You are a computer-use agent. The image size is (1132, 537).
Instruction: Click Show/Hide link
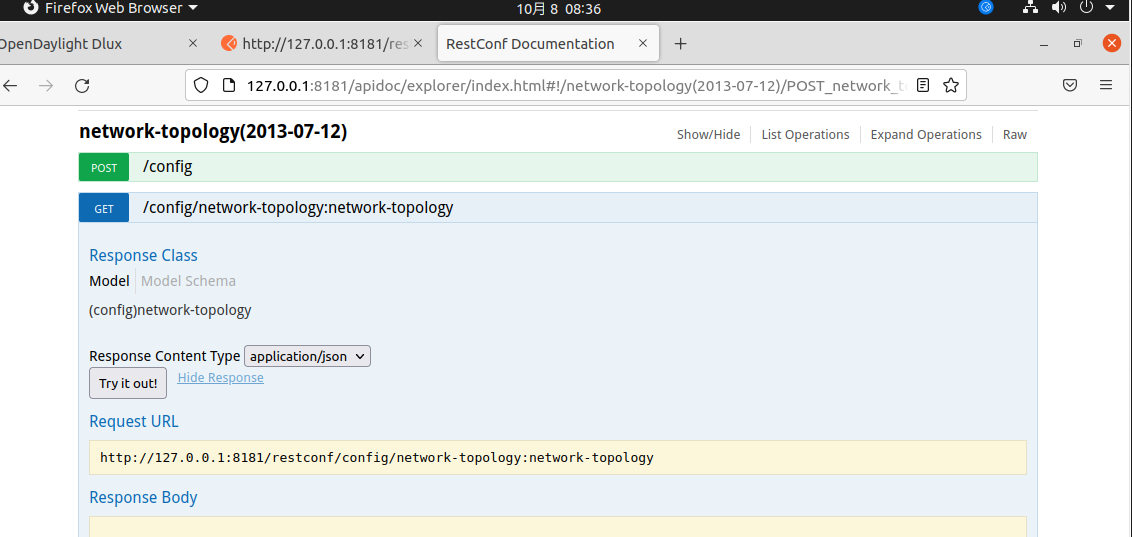[x=708, y=135]
